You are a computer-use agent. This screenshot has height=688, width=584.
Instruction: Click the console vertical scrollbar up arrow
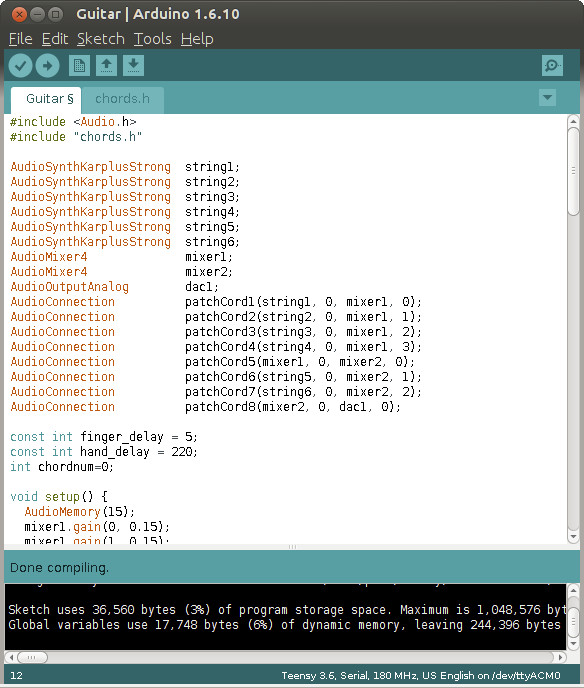[x=573, y=591]
